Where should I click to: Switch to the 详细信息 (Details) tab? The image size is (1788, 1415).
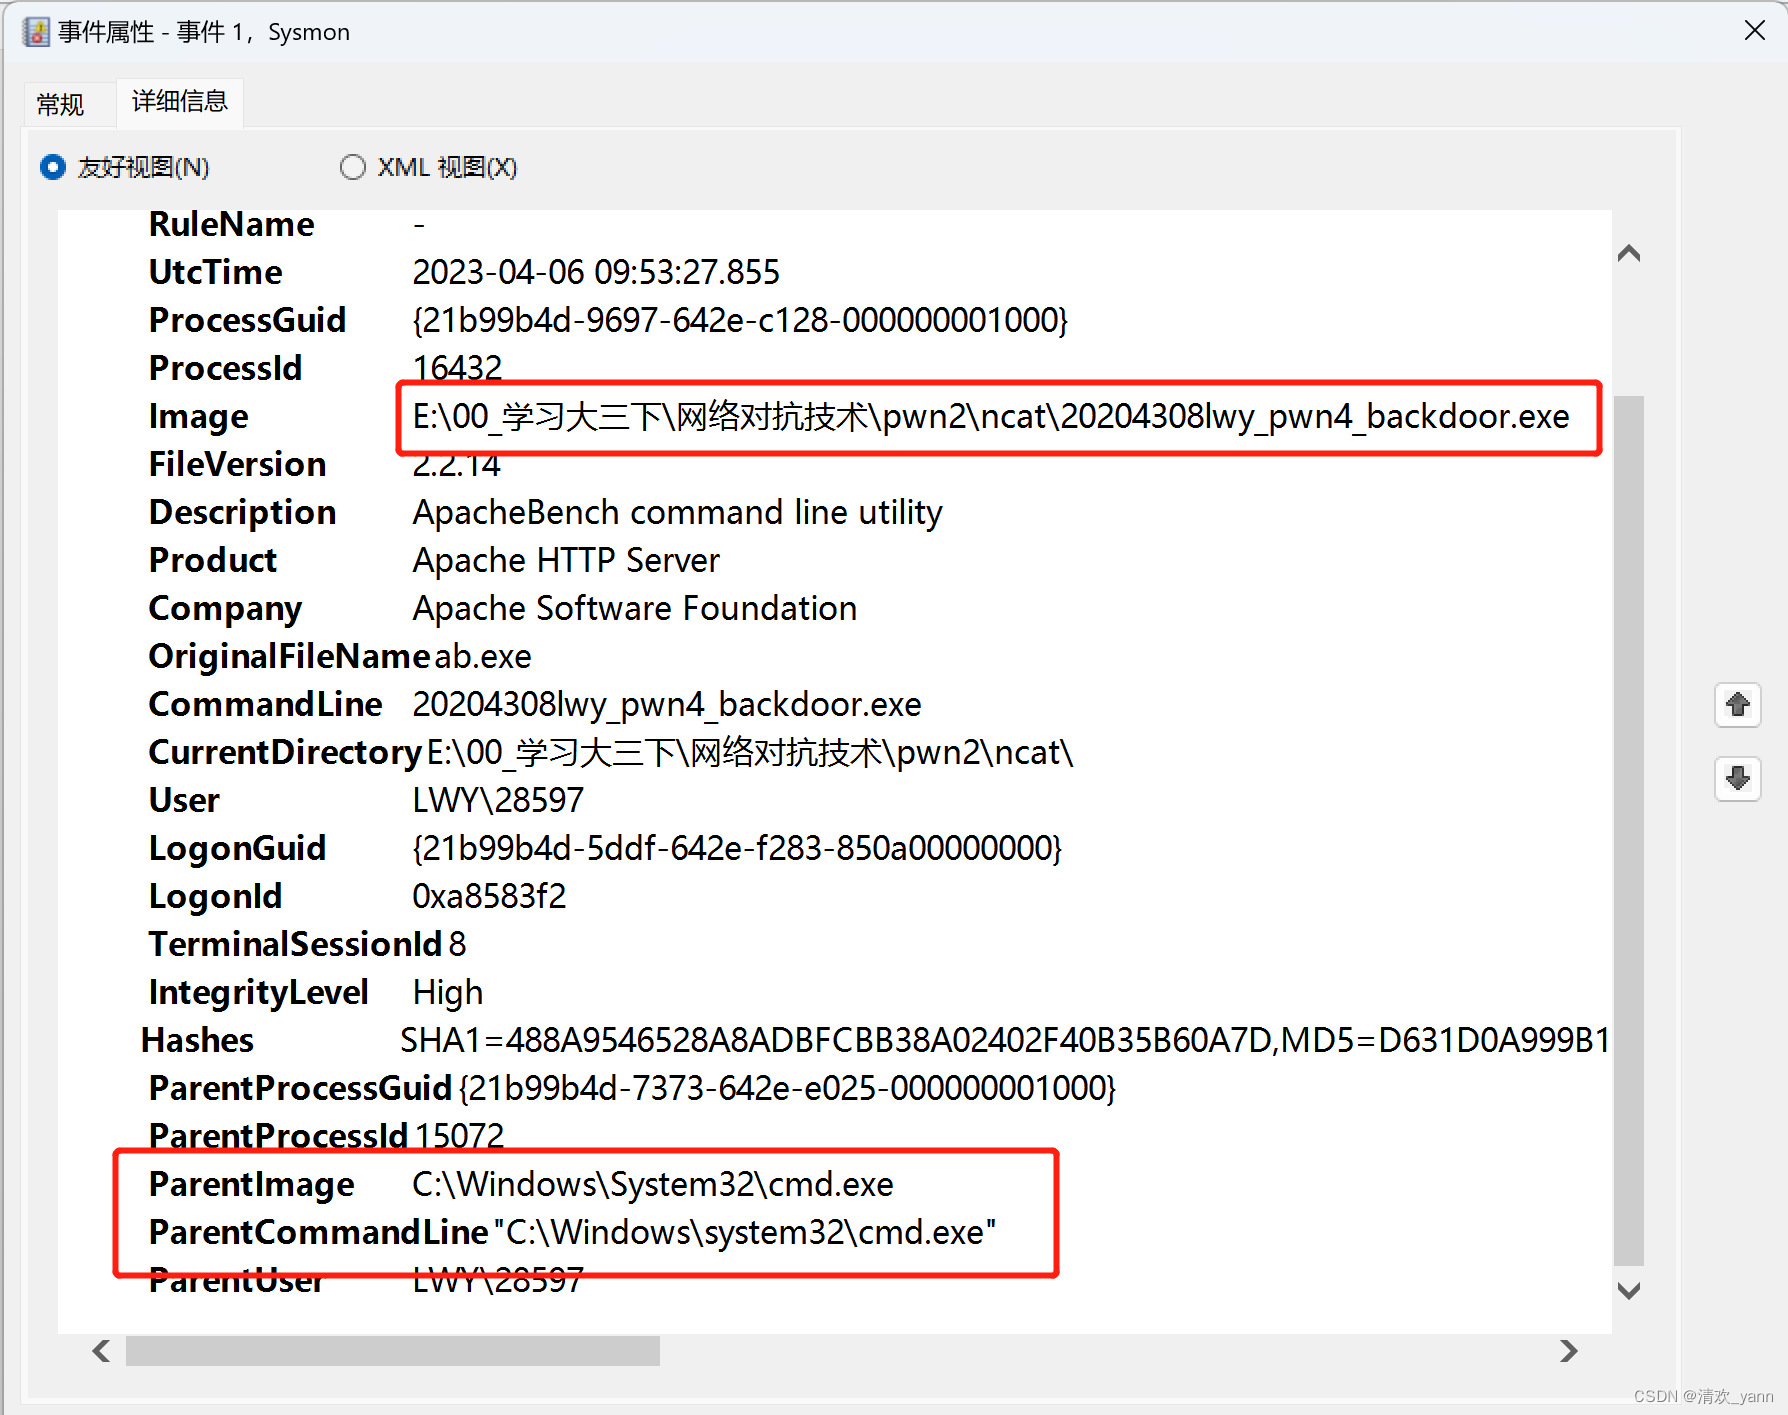(180, 102)
